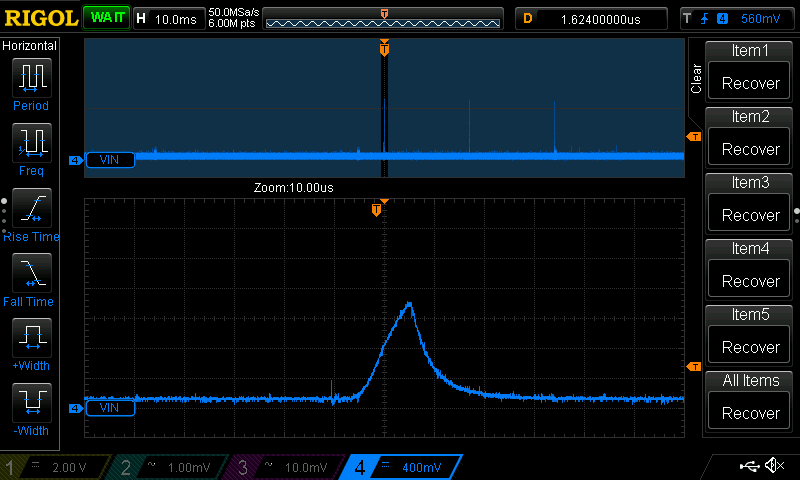
Task: Click the trigger level 560mV readout
Action: coord(760,19)
